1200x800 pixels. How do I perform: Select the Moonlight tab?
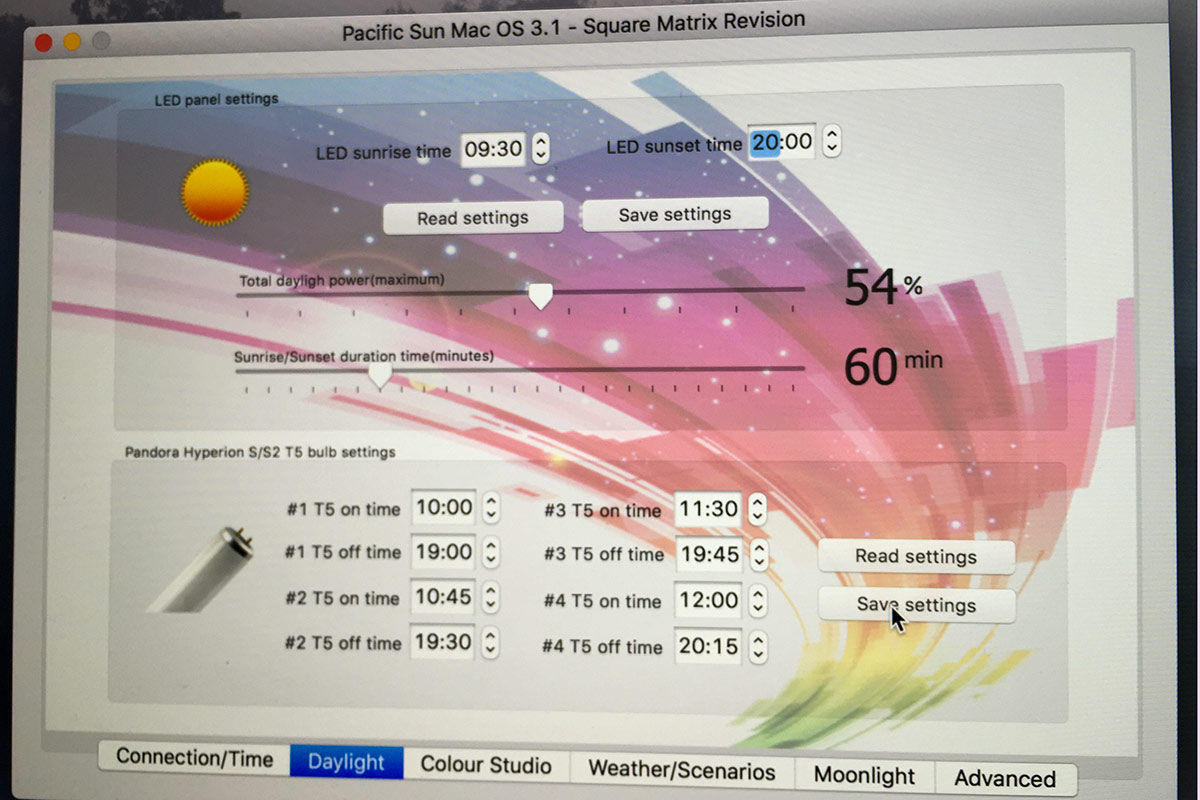point(864,775)
